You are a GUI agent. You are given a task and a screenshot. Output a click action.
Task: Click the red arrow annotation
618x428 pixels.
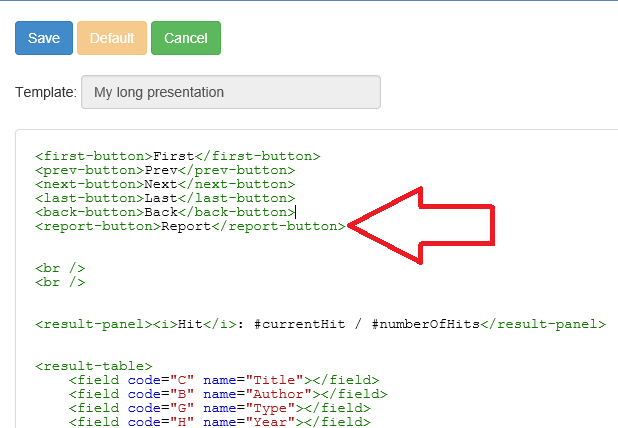pos(421,225)
